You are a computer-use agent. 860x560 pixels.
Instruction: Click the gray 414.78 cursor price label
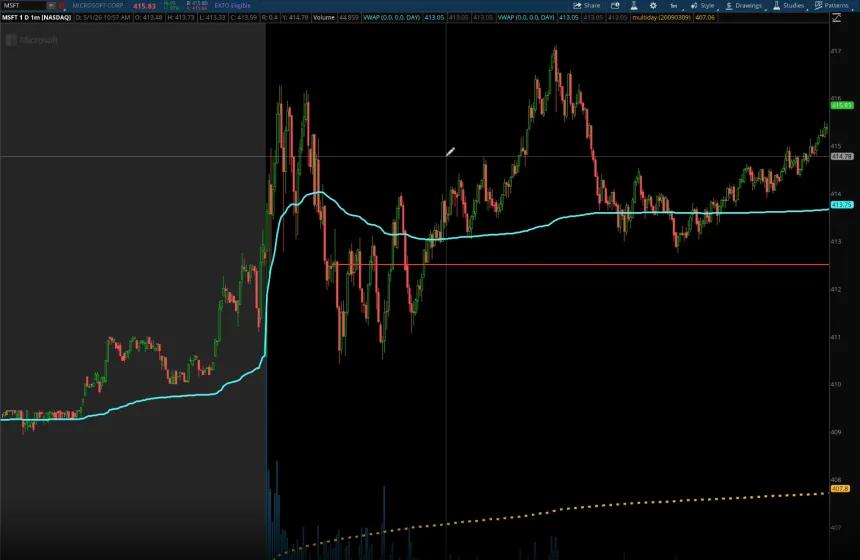click(842, 156)
